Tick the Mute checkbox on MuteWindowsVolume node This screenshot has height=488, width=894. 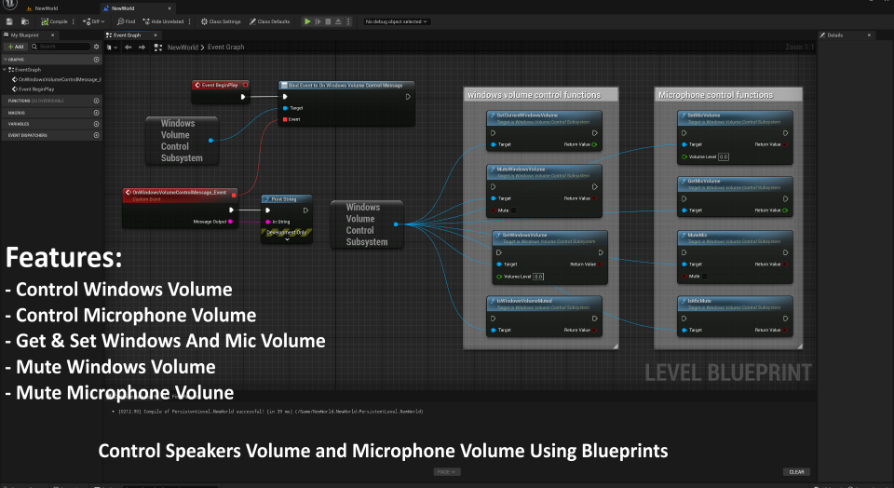(x=515, y=211)
